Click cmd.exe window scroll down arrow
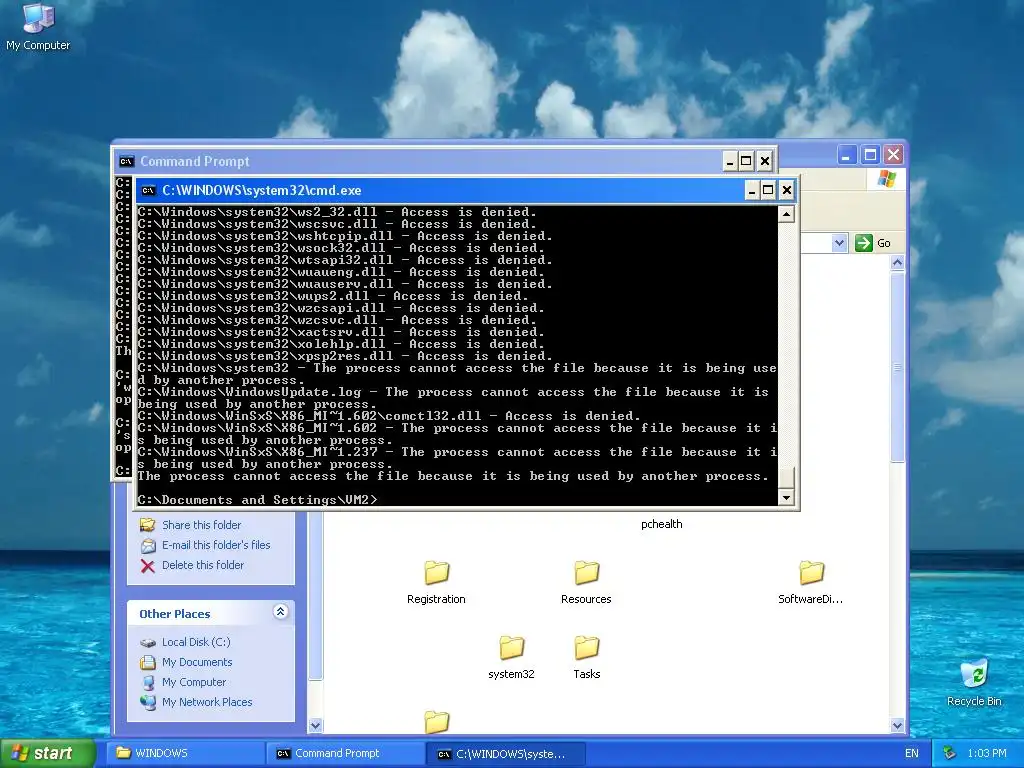Image resolution: width=1024 pixels, height=768 pixels. coord(786,498)
